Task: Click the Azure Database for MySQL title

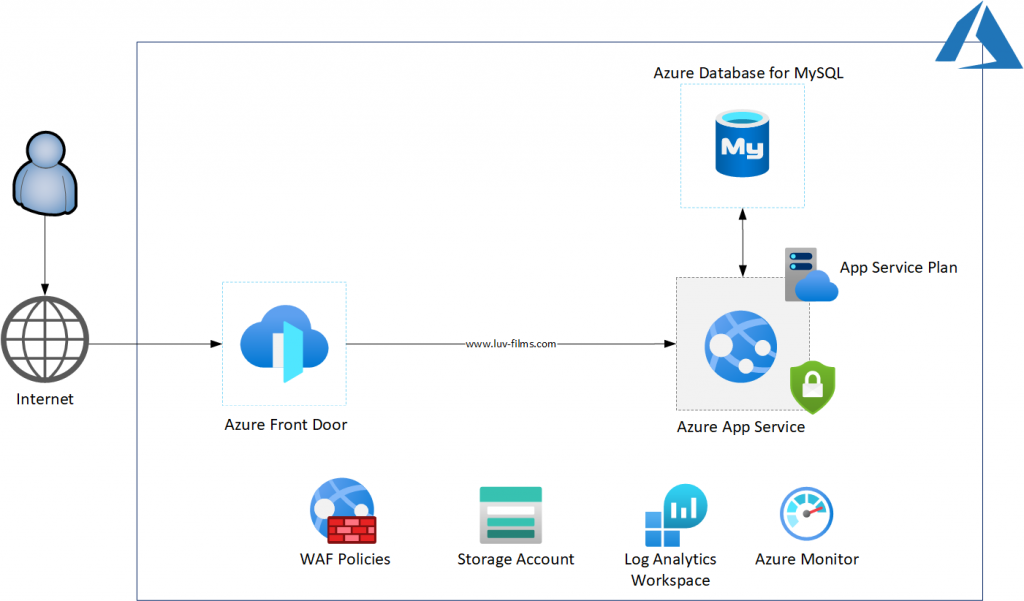Action: pyautogui.click(x=742, y=73)
